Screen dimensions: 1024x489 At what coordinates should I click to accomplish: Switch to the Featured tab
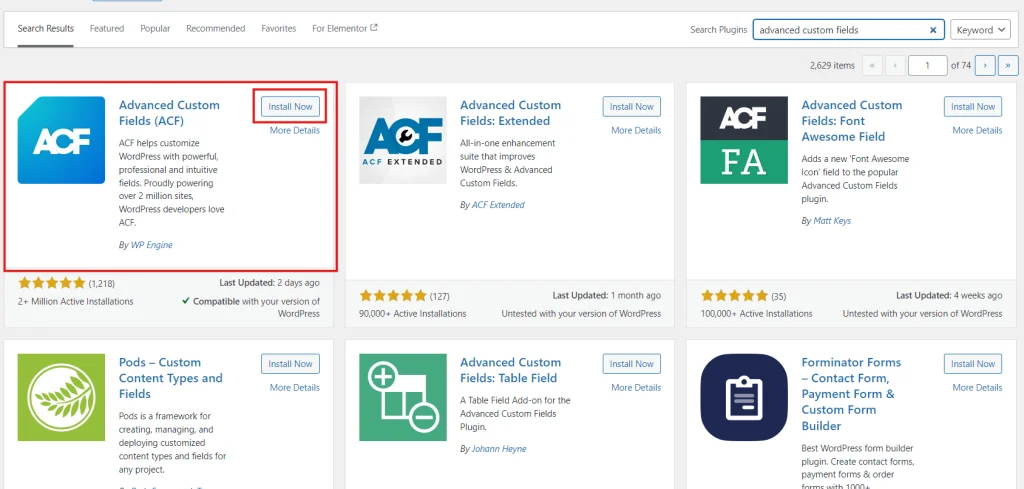pyautogui.click(x=107, y=29)
